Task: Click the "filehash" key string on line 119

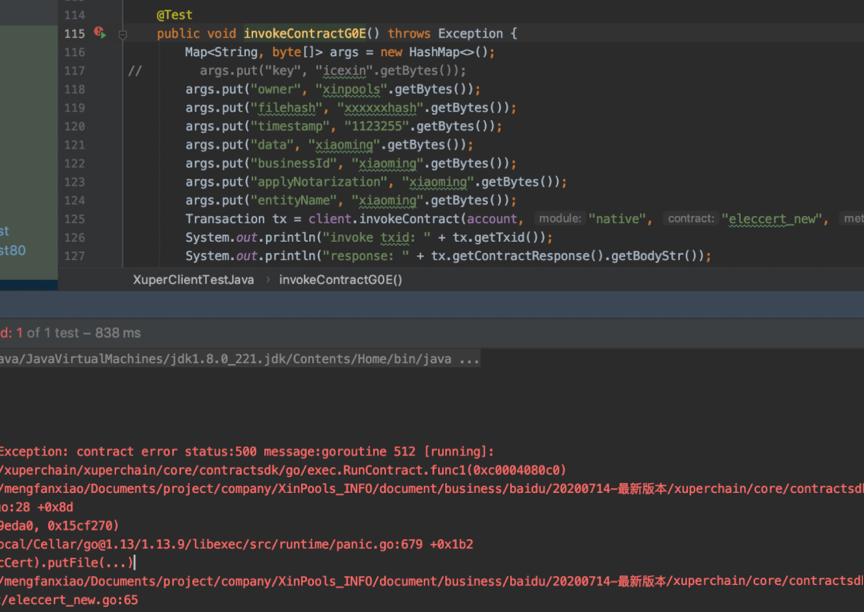Action: [287, 108]
